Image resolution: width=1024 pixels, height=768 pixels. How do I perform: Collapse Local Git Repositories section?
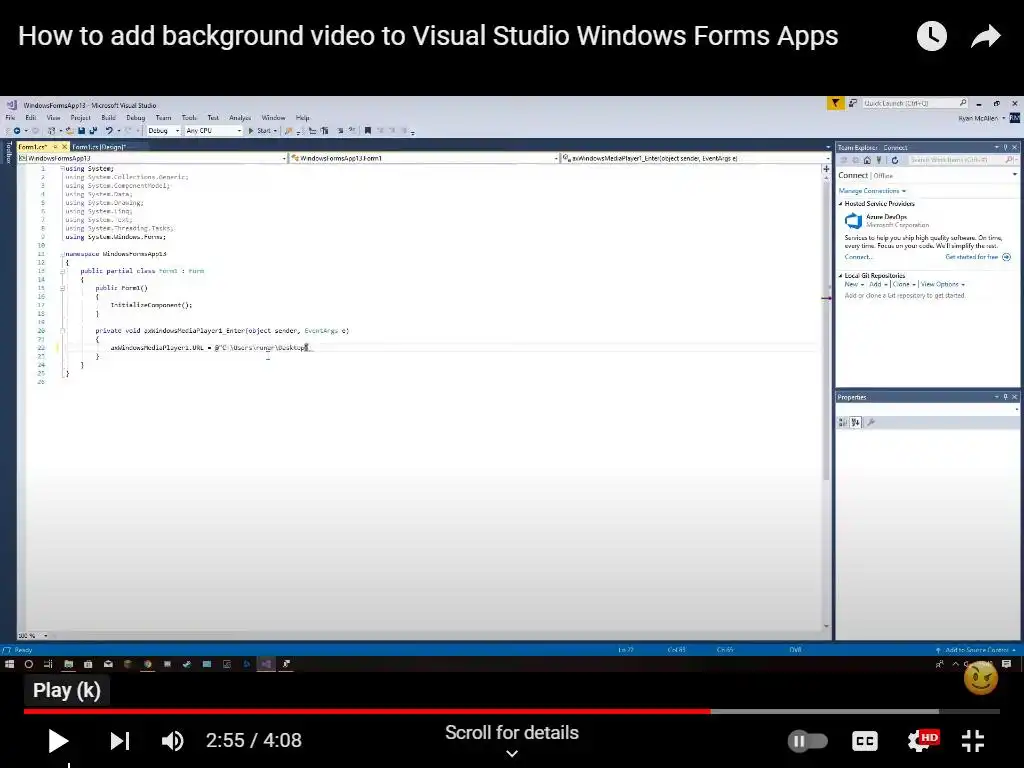click(x=841, y=276)
